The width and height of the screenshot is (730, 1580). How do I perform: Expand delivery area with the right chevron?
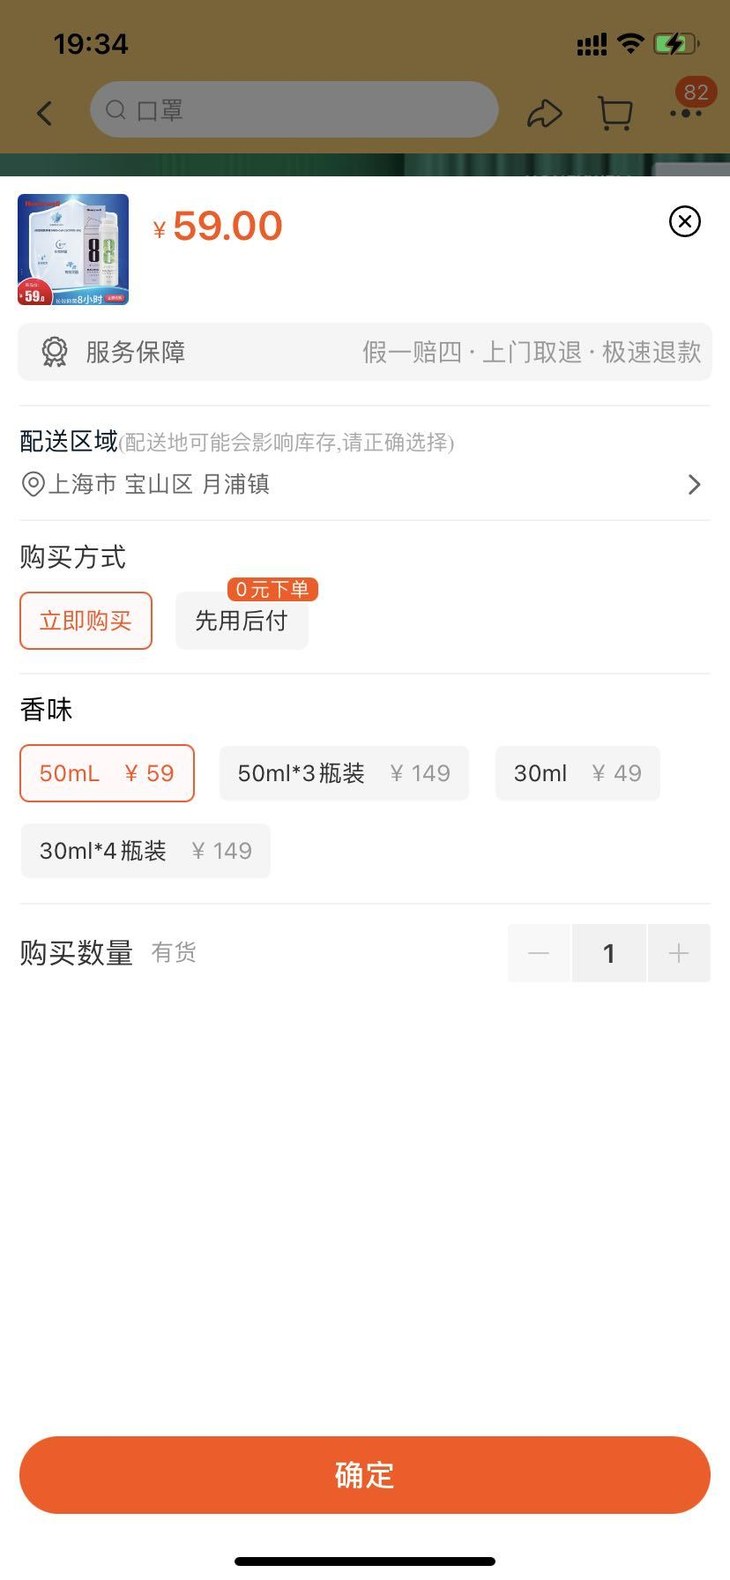[x=695, y=485]
